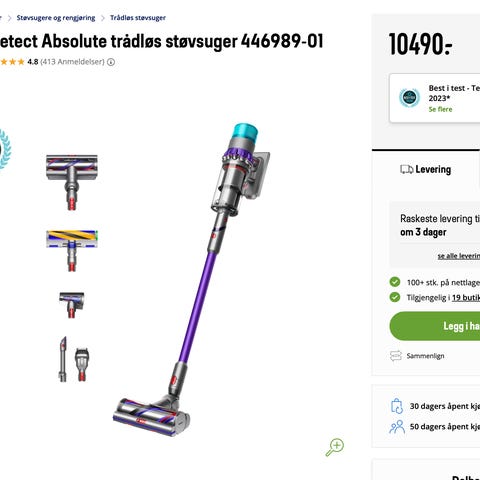This screenshot has height=480, width=480.
Task: Select the crevice and combination tool thumbnail
Action: [74, 359]
